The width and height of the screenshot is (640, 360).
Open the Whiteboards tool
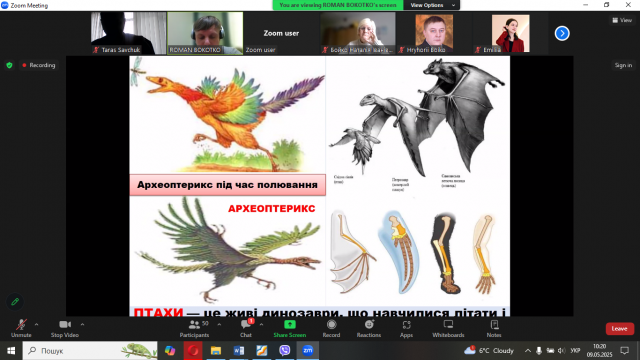448,329
